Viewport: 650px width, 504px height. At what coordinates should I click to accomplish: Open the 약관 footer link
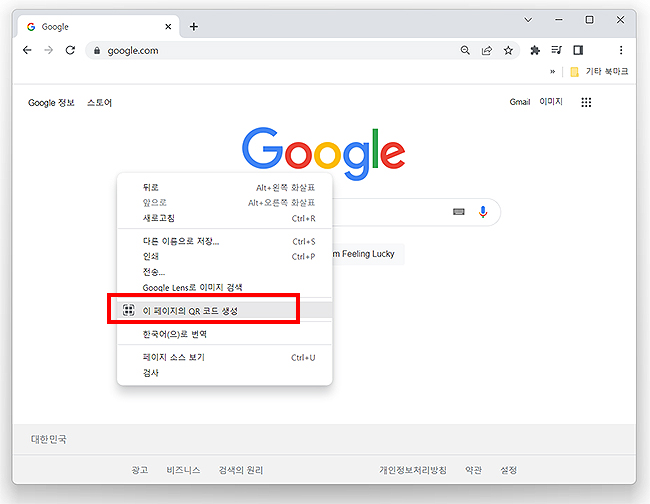click(473, 470)
